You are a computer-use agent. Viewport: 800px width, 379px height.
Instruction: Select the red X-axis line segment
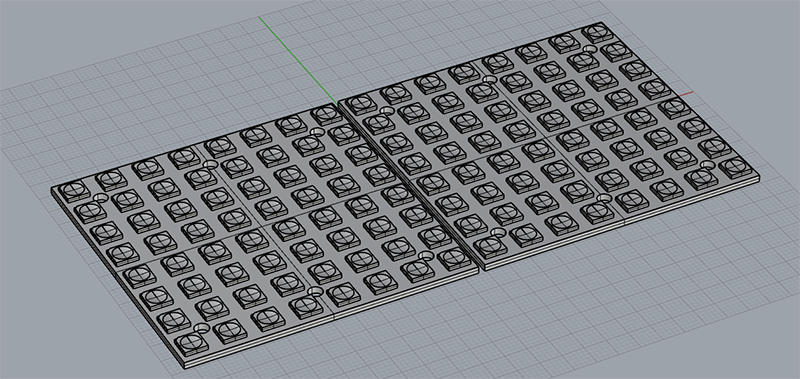pos(686,94)
